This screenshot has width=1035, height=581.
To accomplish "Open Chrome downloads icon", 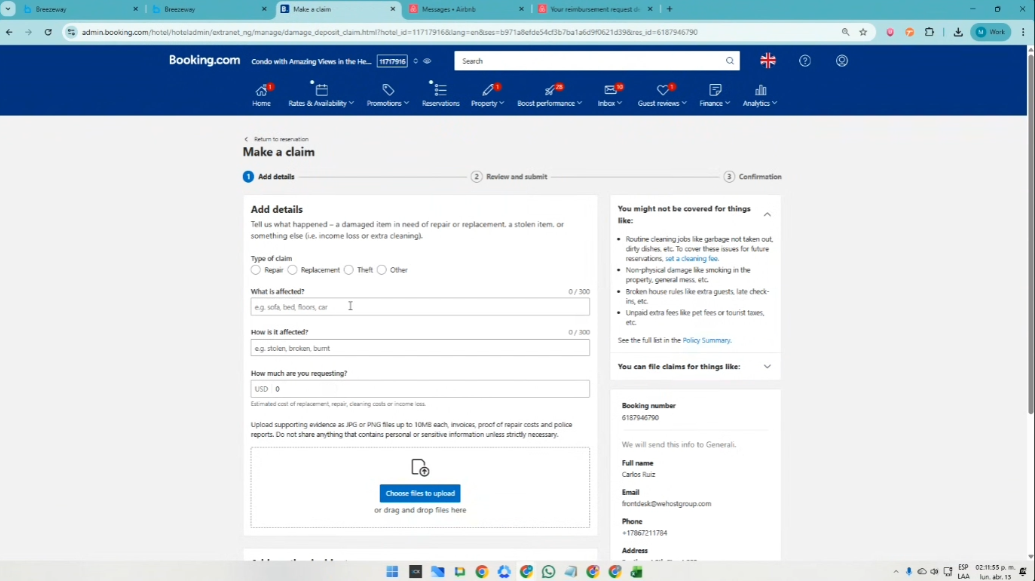I will pos(958,32).
